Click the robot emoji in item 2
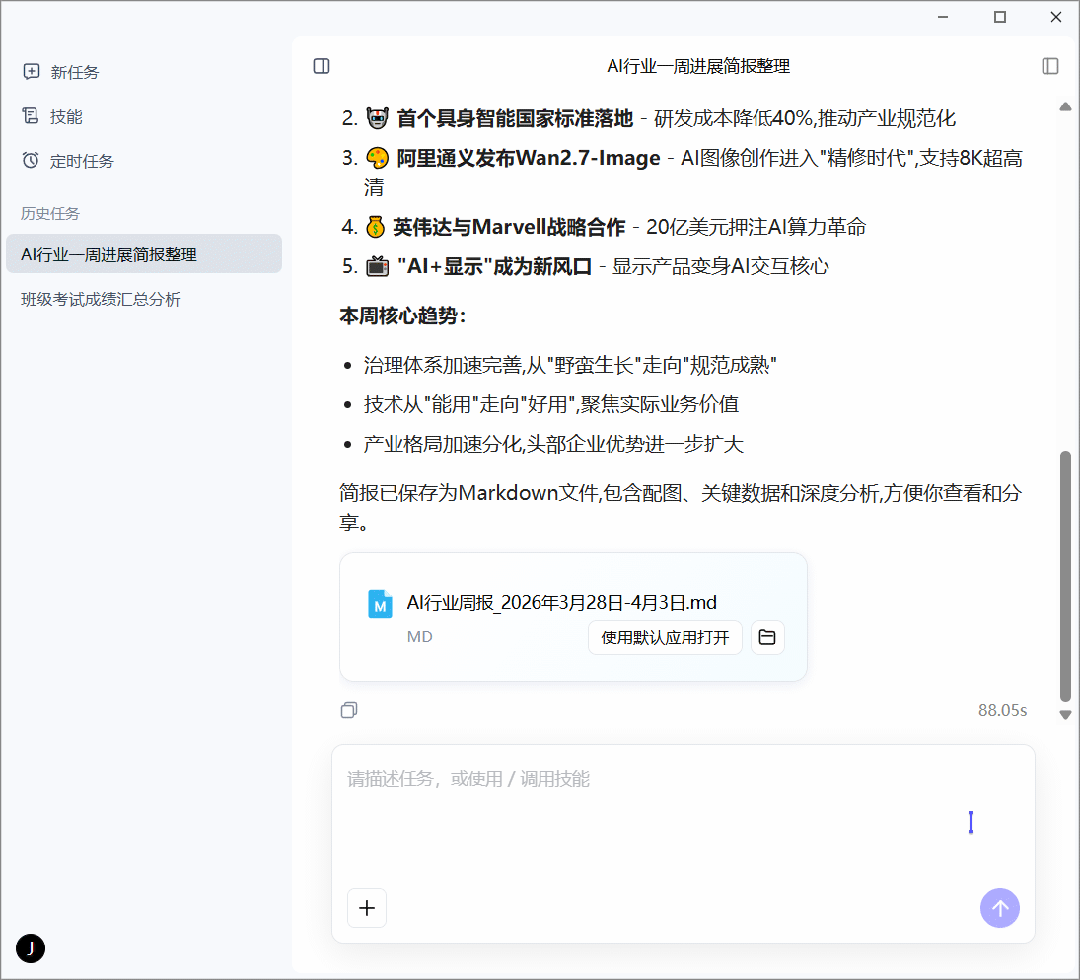The height and width of the screenshot is (980, 1080). click(x=377, y=118)
